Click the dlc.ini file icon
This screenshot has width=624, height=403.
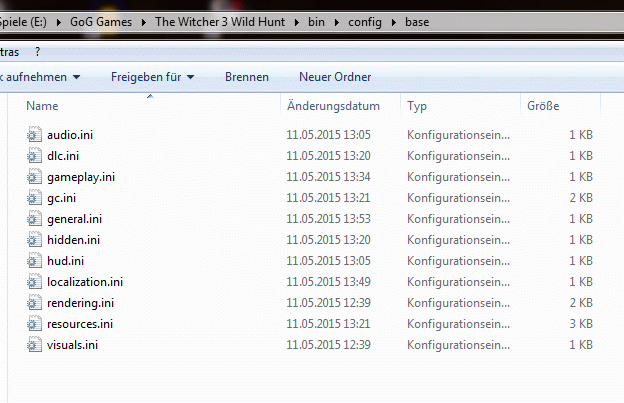[34, 156]
